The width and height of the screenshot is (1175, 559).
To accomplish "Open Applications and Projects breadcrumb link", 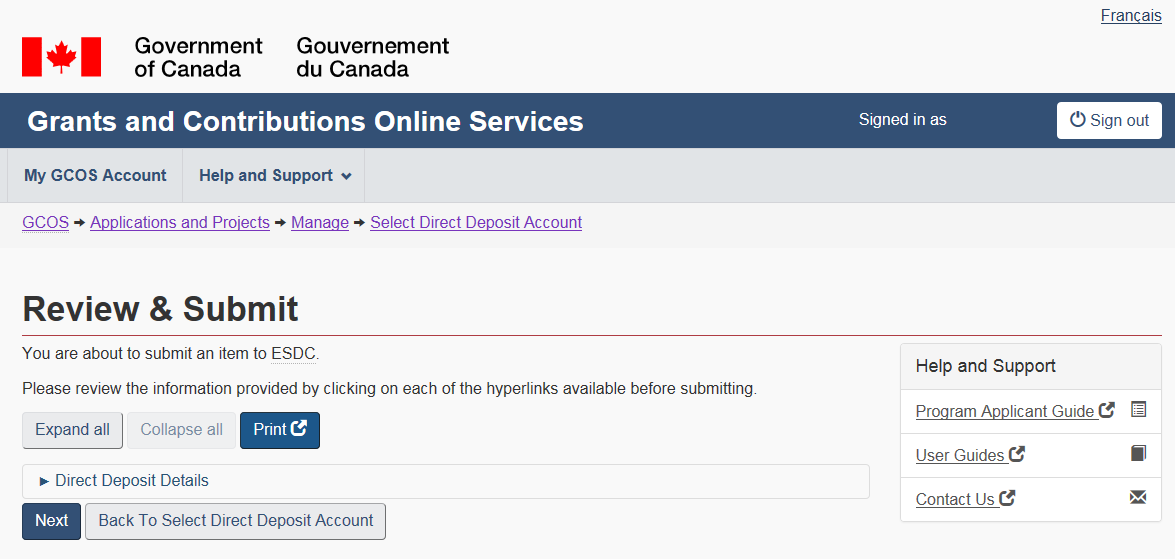I will [x=180, y=223].
